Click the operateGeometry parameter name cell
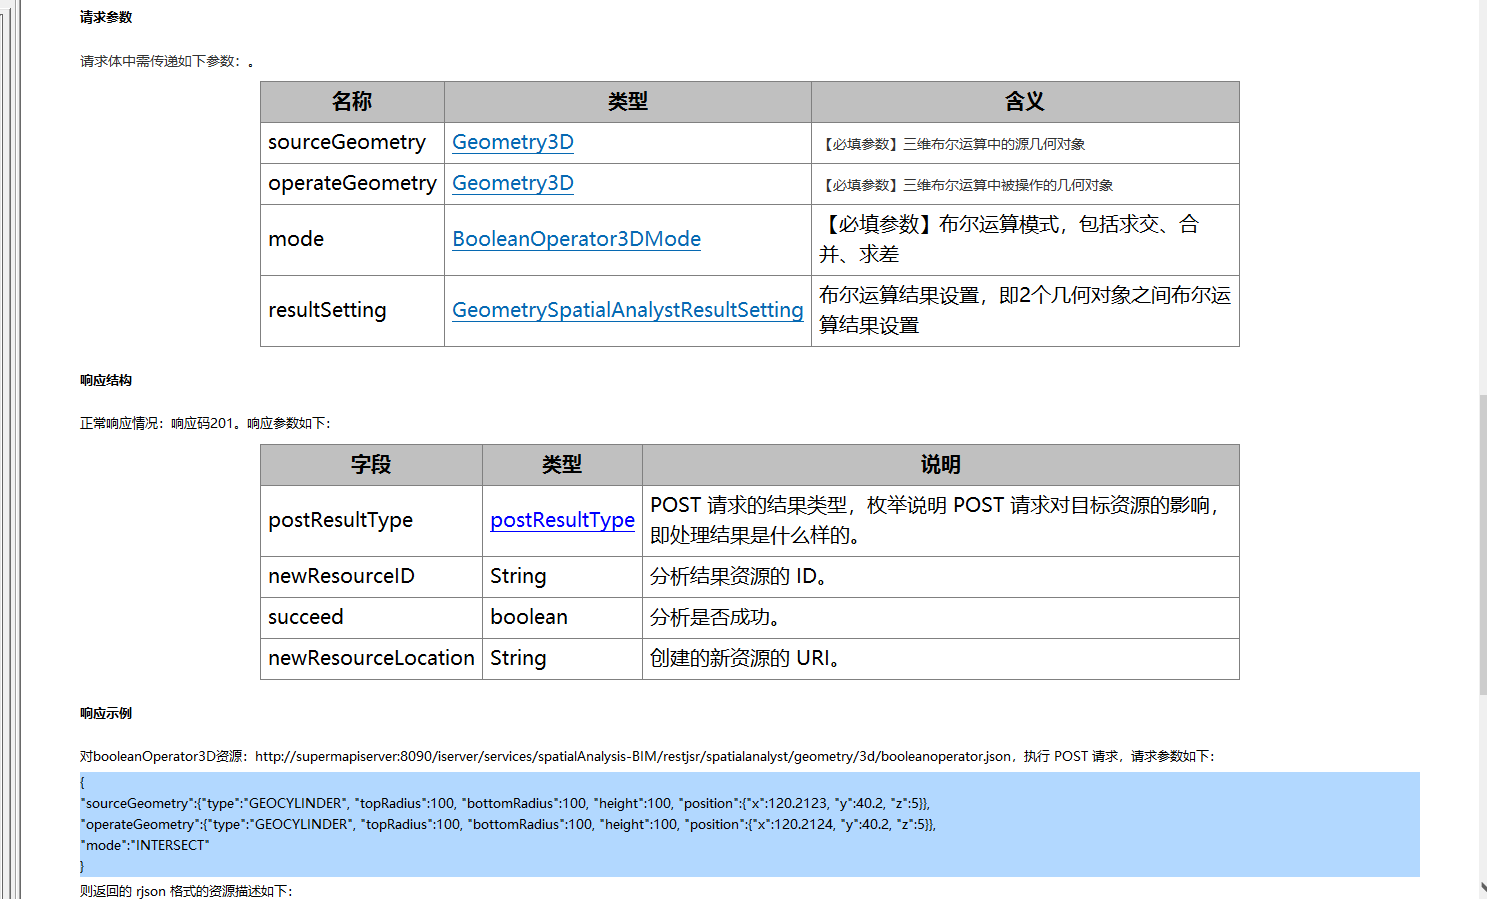 352,184
